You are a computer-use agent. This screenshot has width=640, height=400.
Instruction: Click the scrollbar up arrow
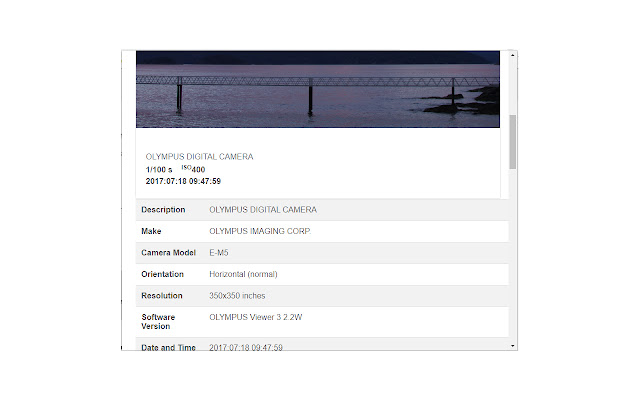(513, 54)
